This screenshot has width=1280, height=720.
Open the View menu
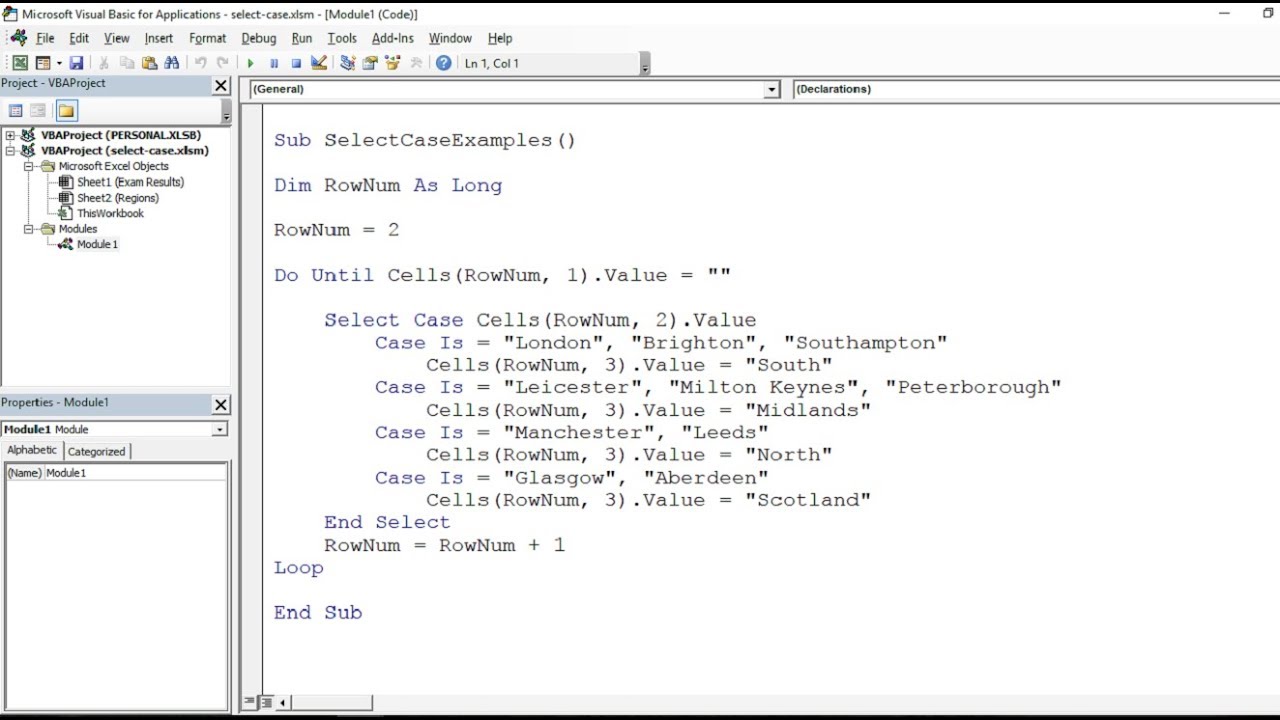point(117,38)
